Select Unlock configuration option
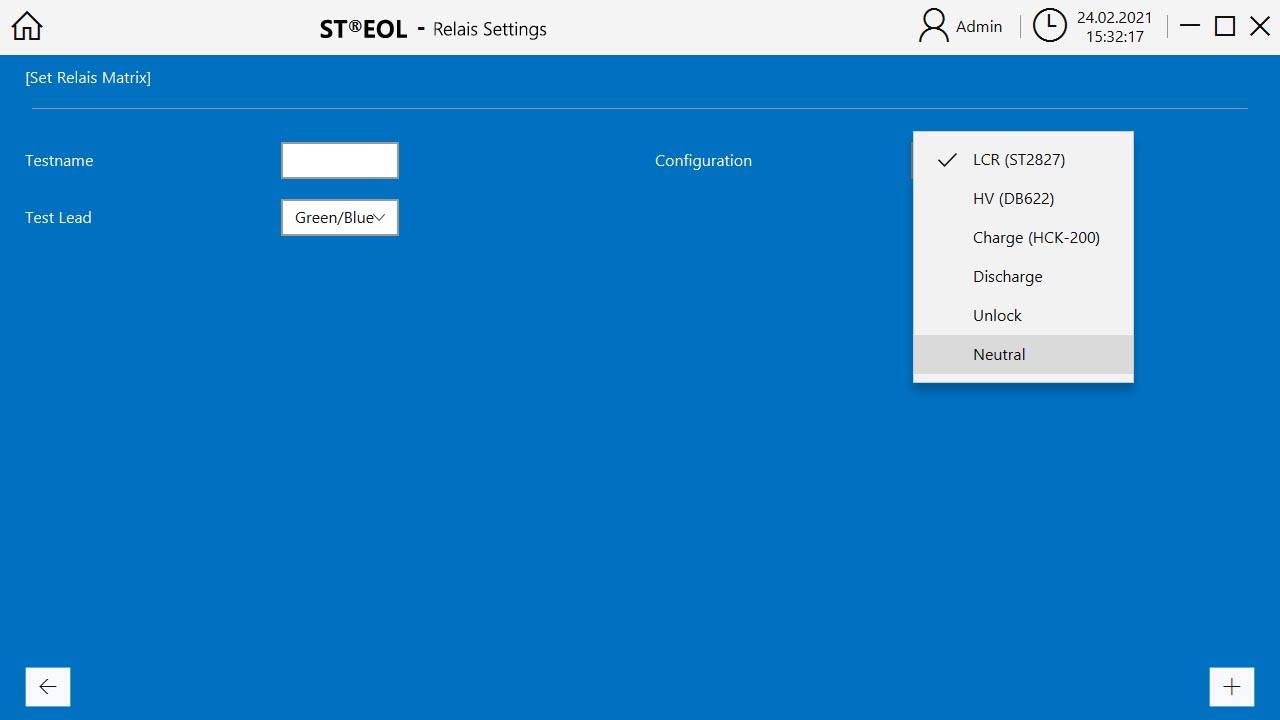The image size is (1280, 720). point(997,316)
